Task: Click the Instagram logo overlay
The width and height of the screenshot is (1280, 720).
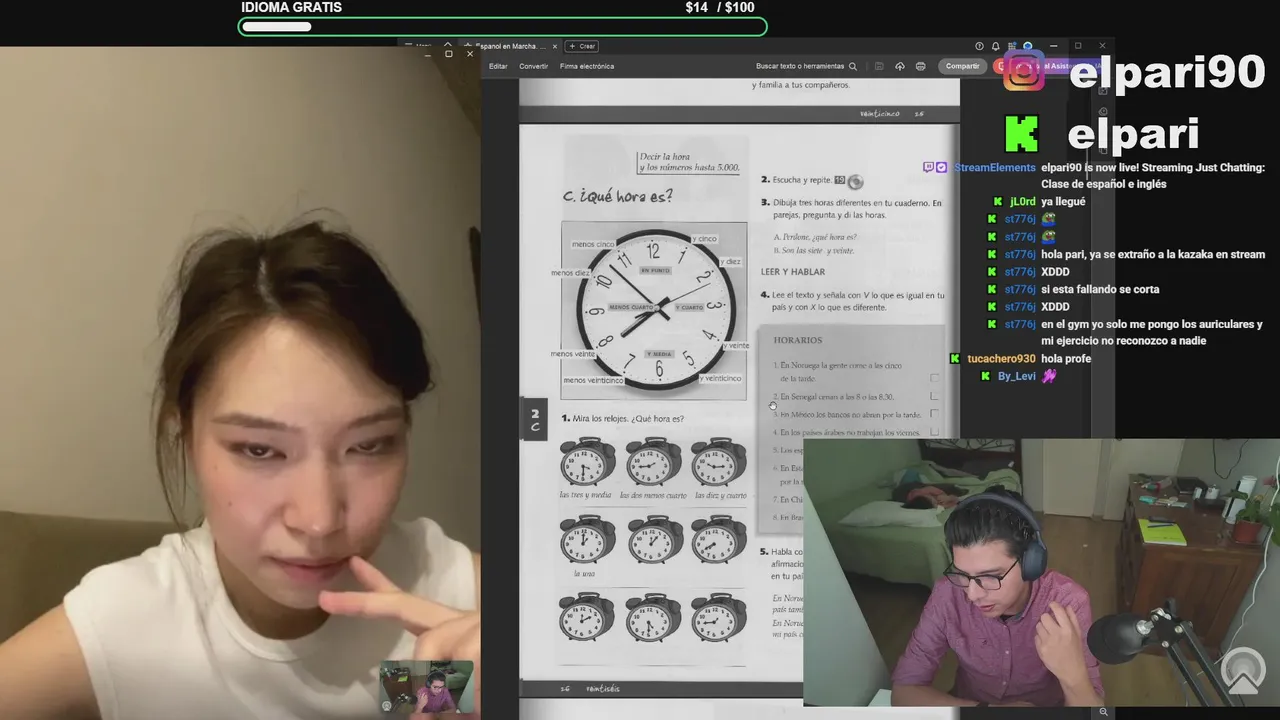Action: (x=1024, y=73)
